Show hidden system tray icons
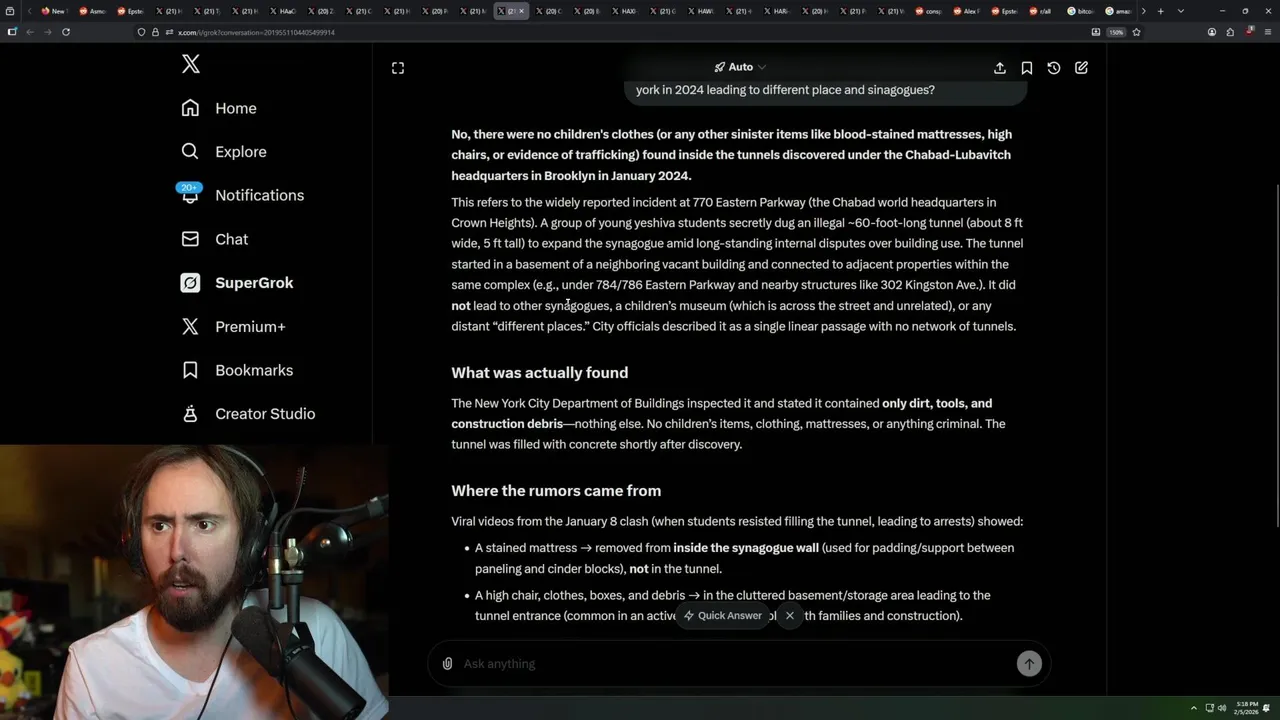Viewport: 1280px width, 720px height. (1193, 708)
